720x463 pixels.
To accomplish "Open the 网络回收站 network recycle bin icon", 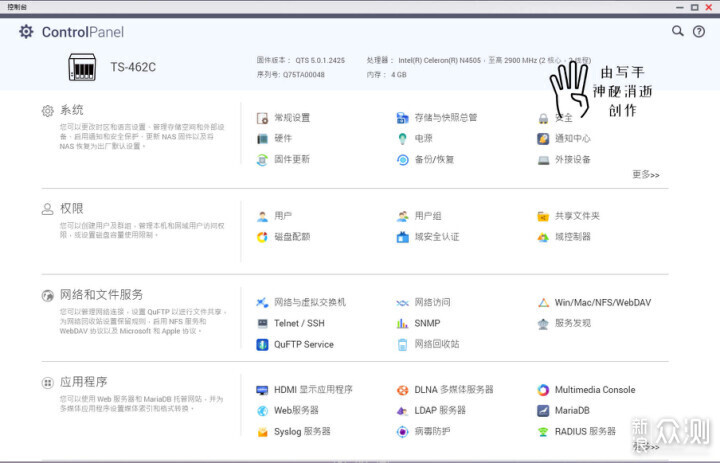I will 402,344.
